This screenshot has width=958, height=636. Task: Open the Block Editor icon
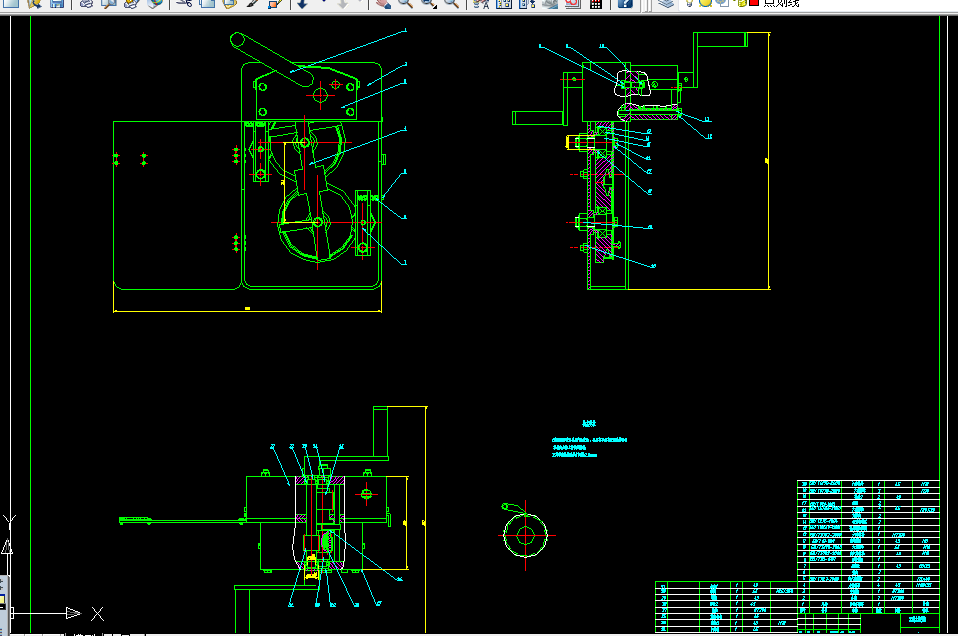(x=275, y=3)
